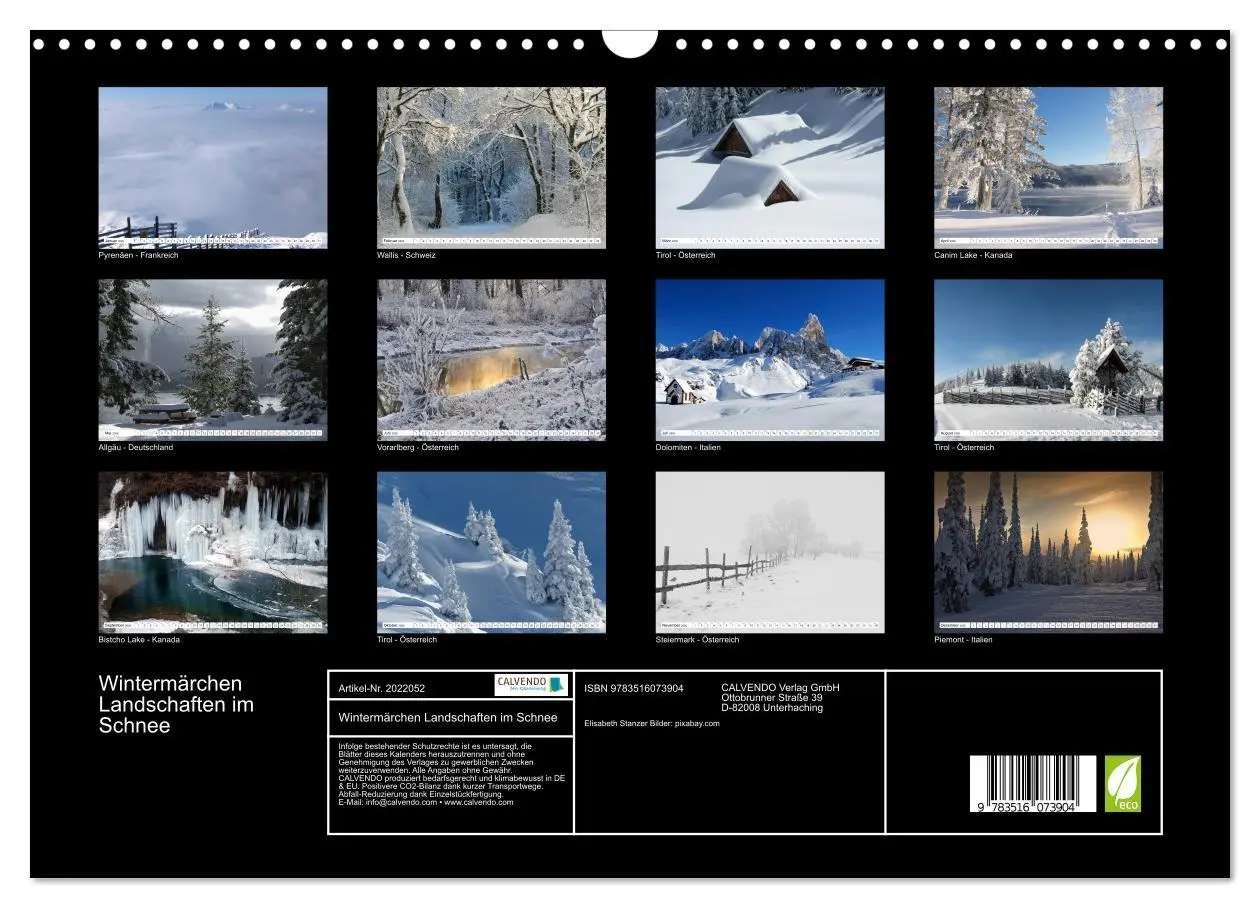Screen dimensions: 1260x908
Task: Click the caption 'Allgäu - Deutschland'
Action: [x=135, y=448]
